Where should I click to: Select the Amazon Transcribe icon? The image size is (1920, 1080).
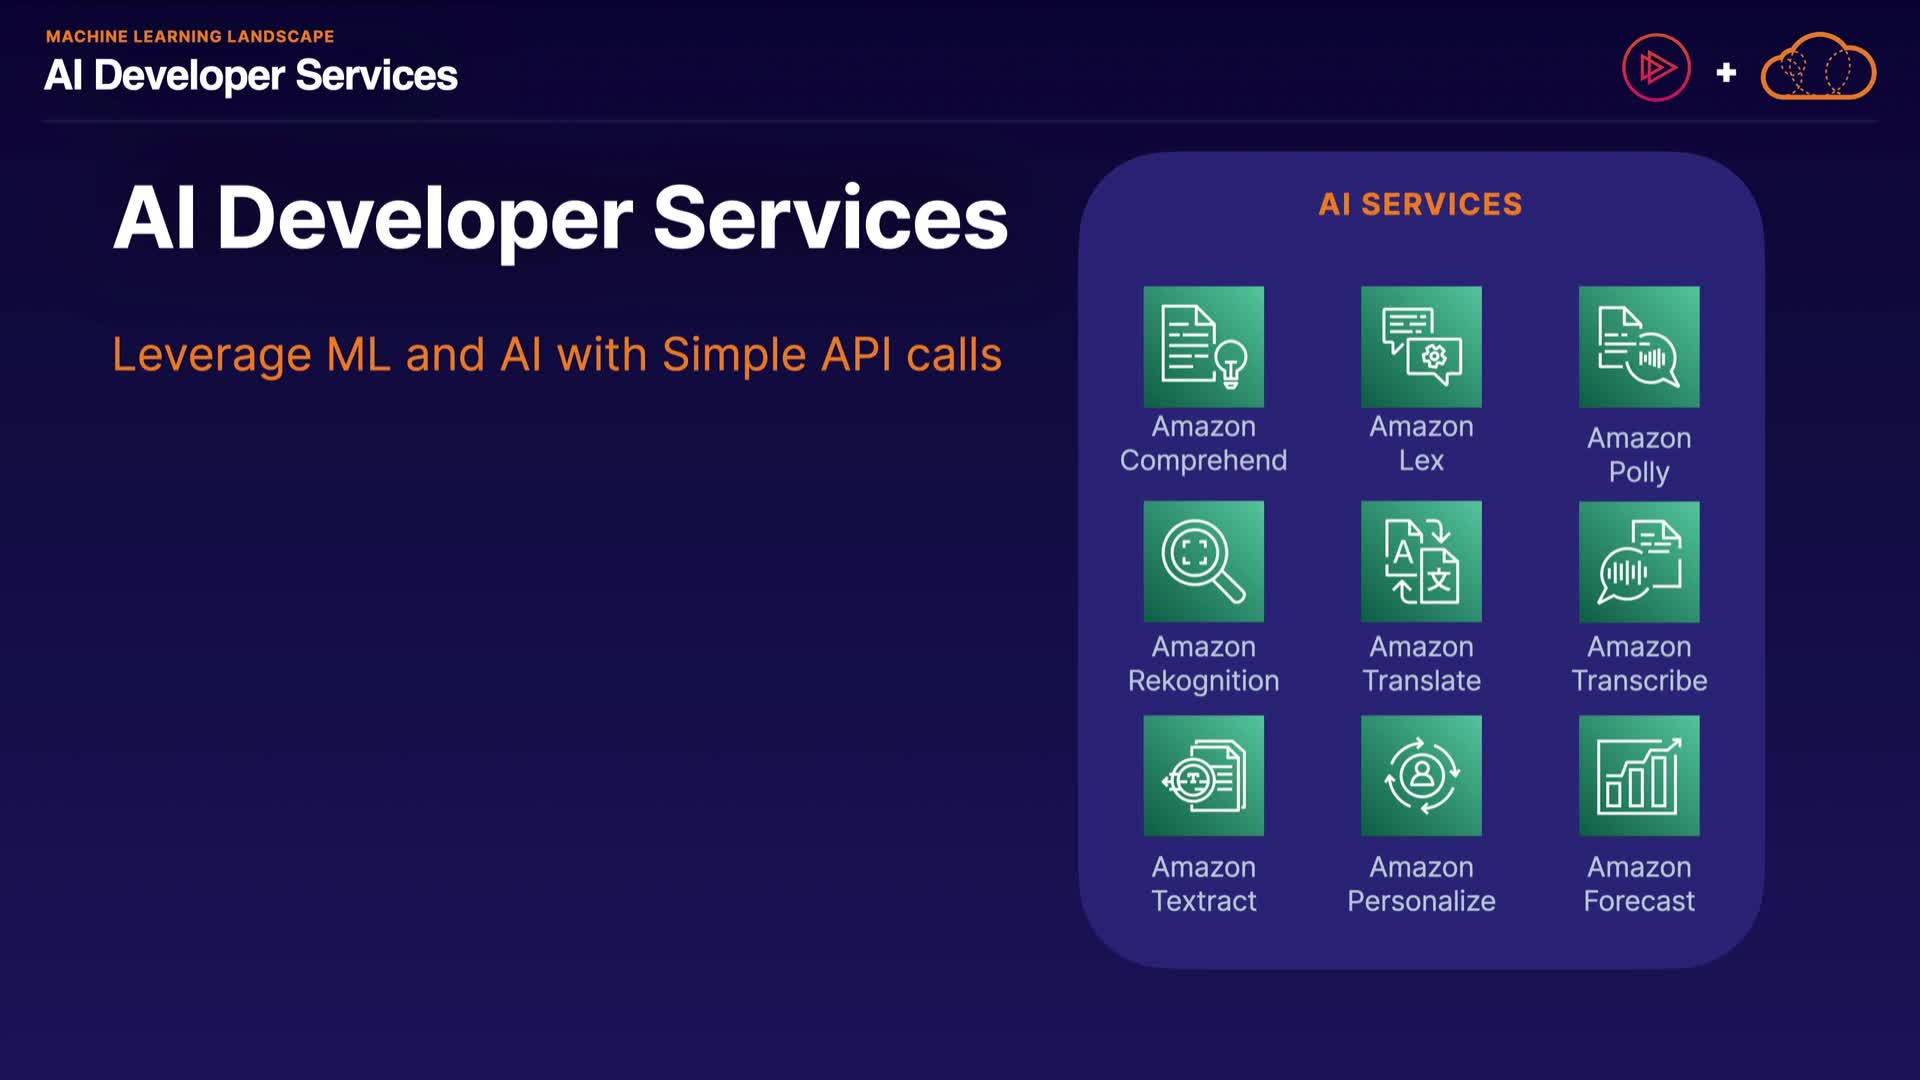(1638, 561)
